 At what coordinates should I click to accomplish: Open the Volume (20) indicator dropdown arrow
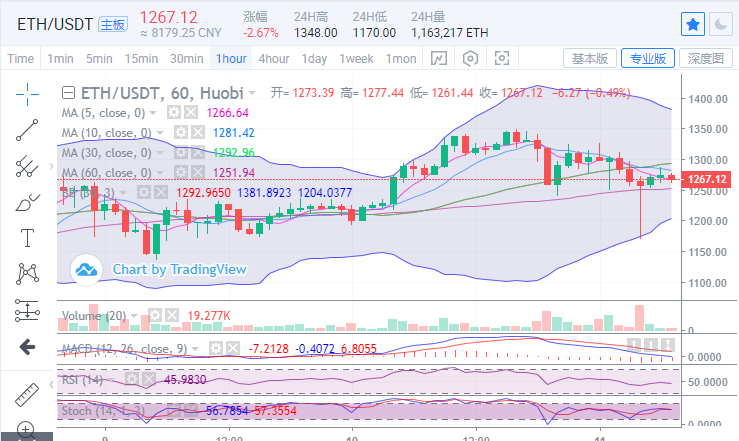pyautogui.click(x=136, y=315)
